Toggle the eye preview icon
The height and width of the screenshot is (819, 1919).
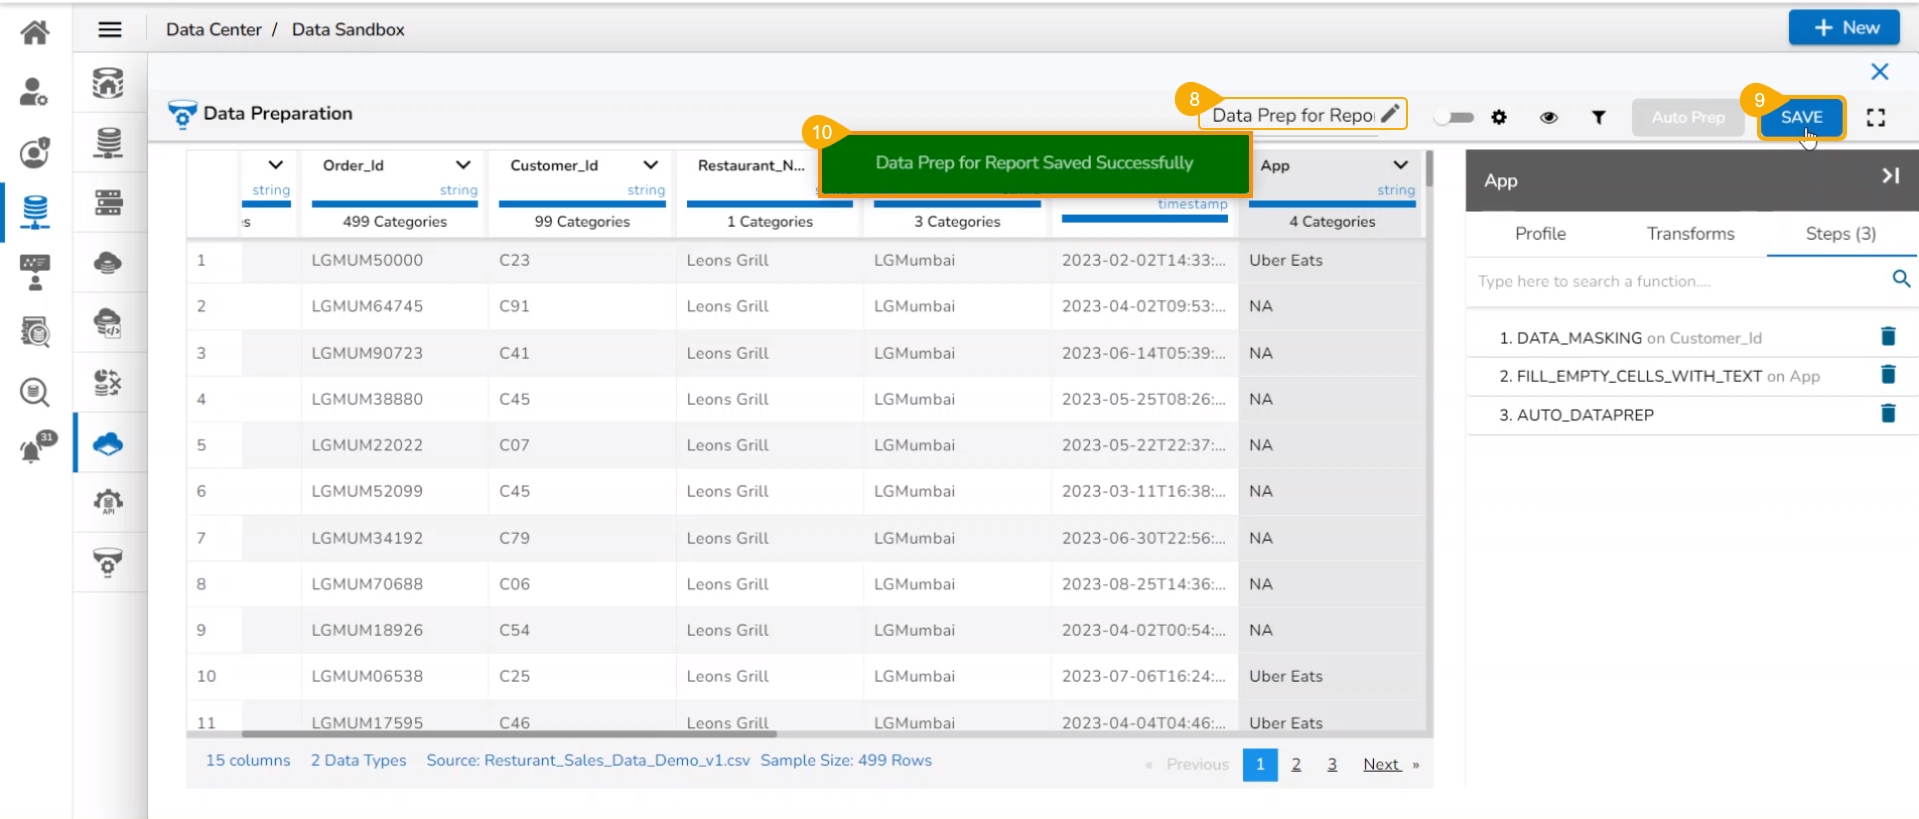pos(1548,118)
